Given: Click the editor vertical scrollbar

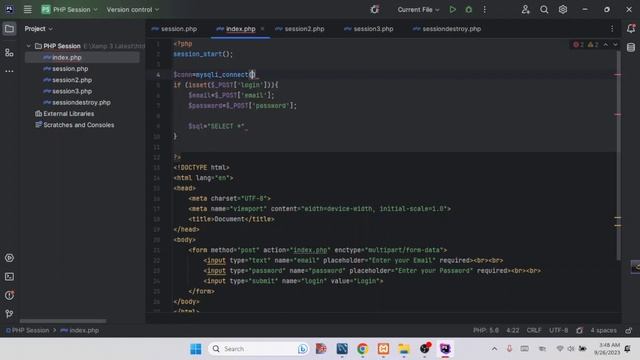Looking at the screenshot, I should pyautogui.click(x=619, y=155).
